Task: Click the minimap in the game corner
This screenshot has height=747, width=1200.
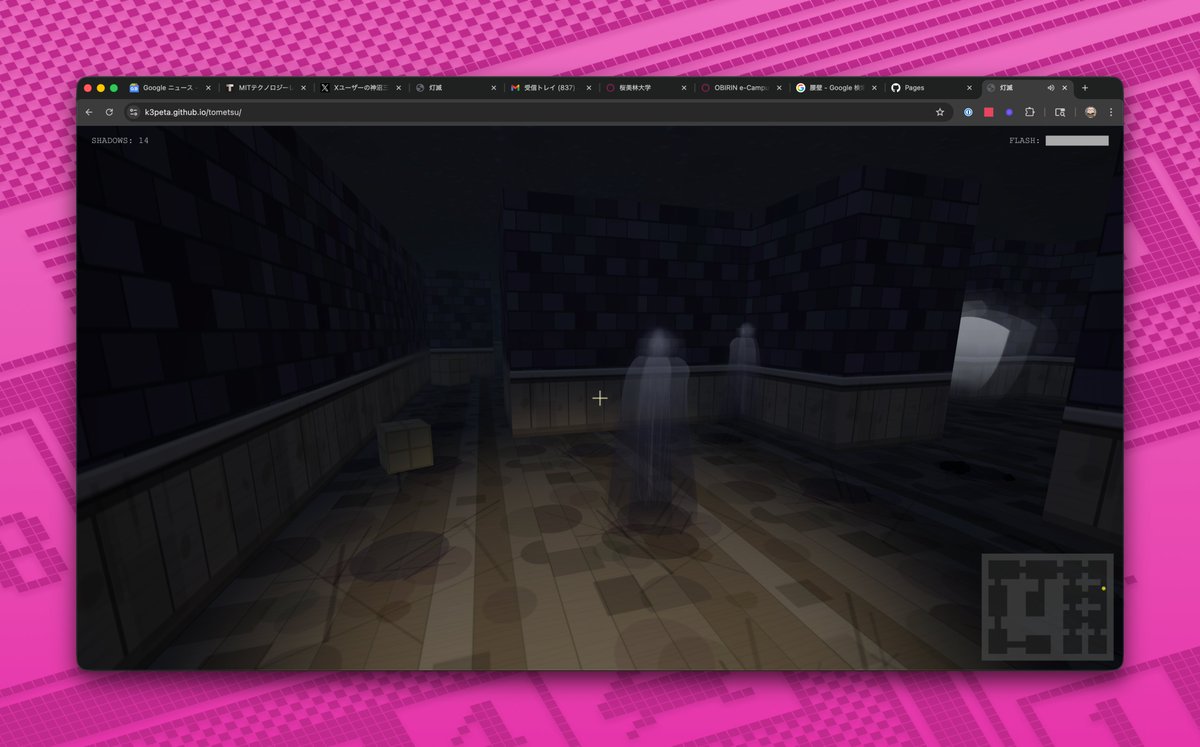Action: click(1047, 607)
